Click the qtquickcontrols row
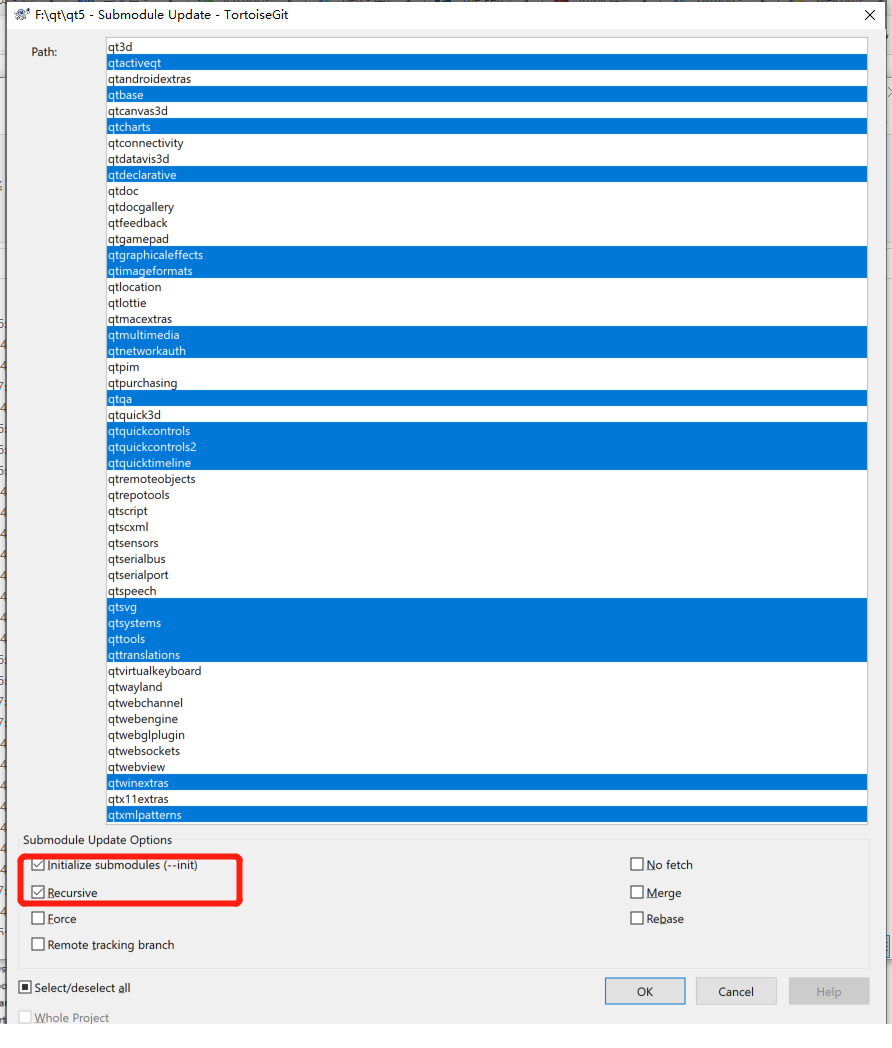Viewport: 892px width, 1048px height. [x=486, y=431]
